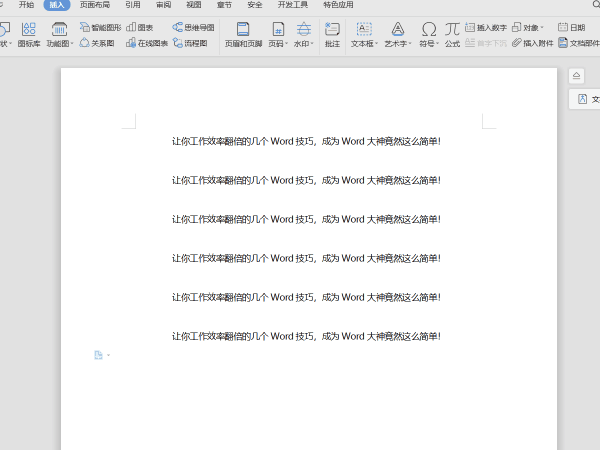
Task: Click the greyed 首字下沉 drop cap button
Action: [x=486, y=43]
